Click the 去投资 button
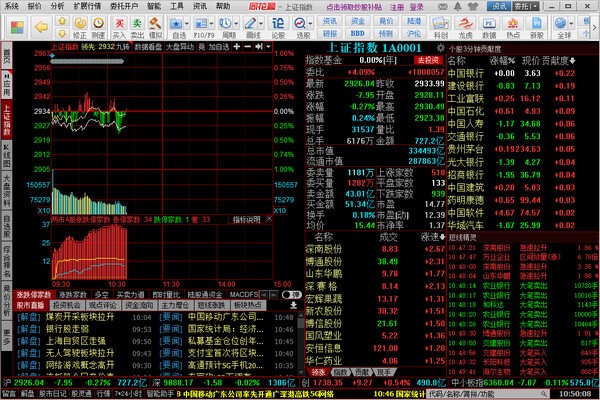The height and width of the screenshot is (400, 600). [x=428, y=60]
